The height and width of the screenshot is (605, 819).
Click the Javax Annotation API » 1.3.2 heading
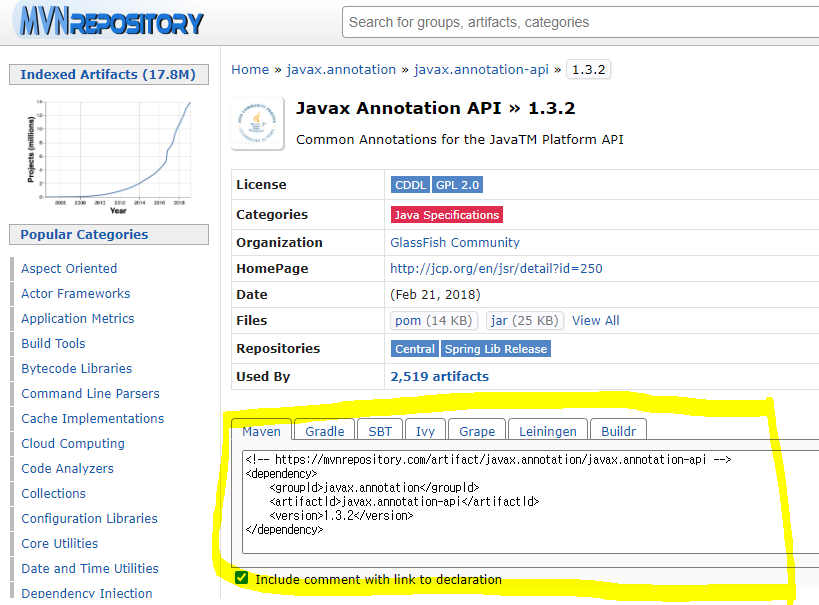(436, 108)
